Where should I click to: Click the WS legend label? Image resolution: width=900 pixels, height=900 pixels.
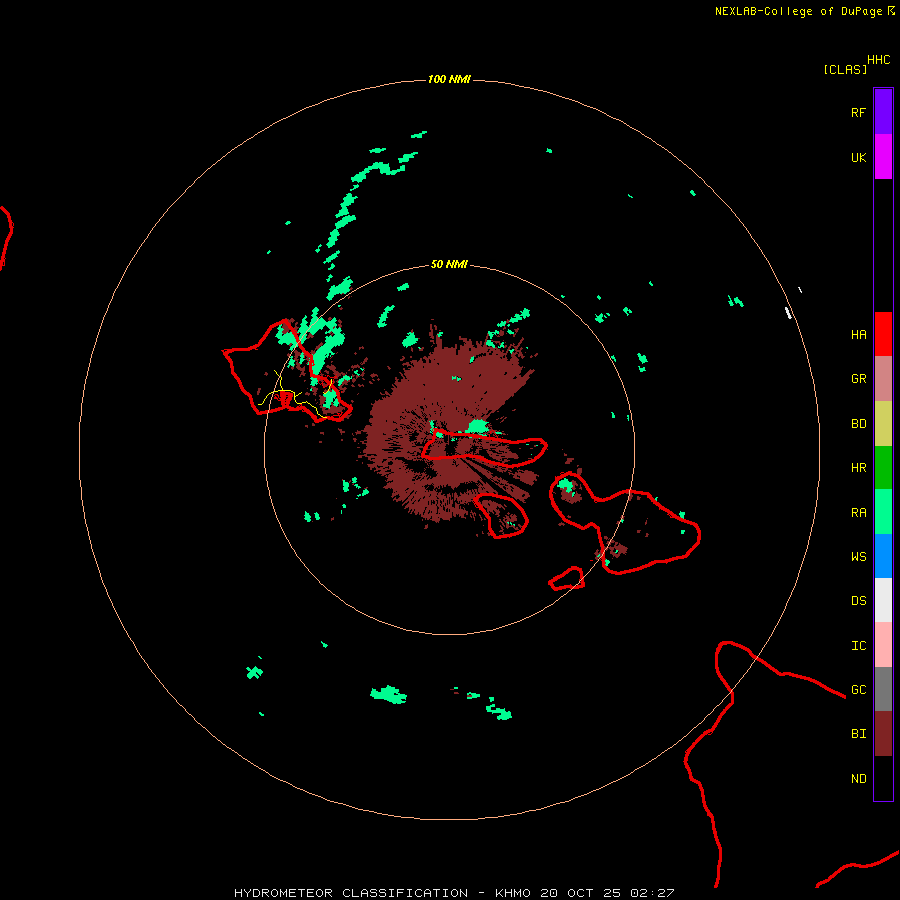point(858,556)
